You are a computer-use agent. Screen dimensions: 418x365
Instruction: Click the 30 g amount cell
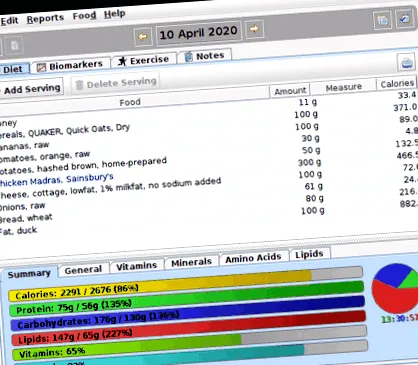[x=310, y=138]
